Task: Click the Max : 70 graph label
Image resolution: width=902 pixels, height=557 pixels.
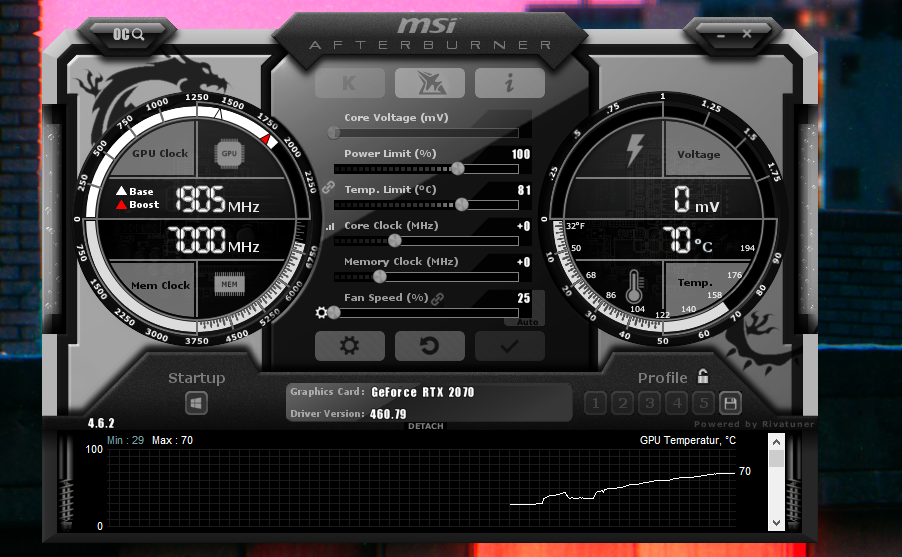Action: coord(173,440)
